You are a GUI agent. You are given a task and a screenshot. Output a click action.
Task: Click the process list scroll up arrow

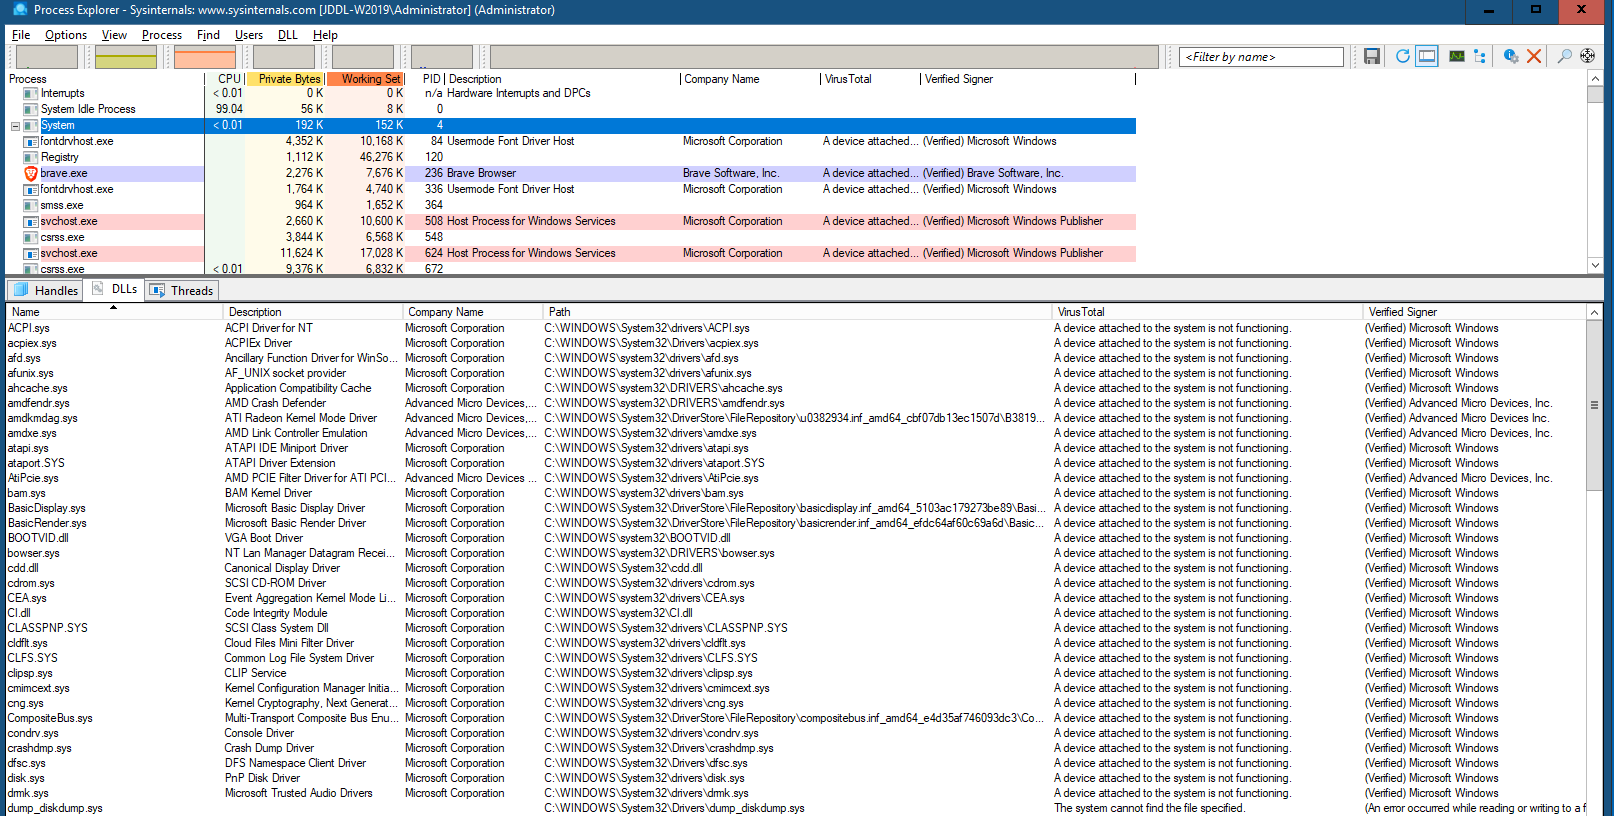click(x=1595, y=79)
